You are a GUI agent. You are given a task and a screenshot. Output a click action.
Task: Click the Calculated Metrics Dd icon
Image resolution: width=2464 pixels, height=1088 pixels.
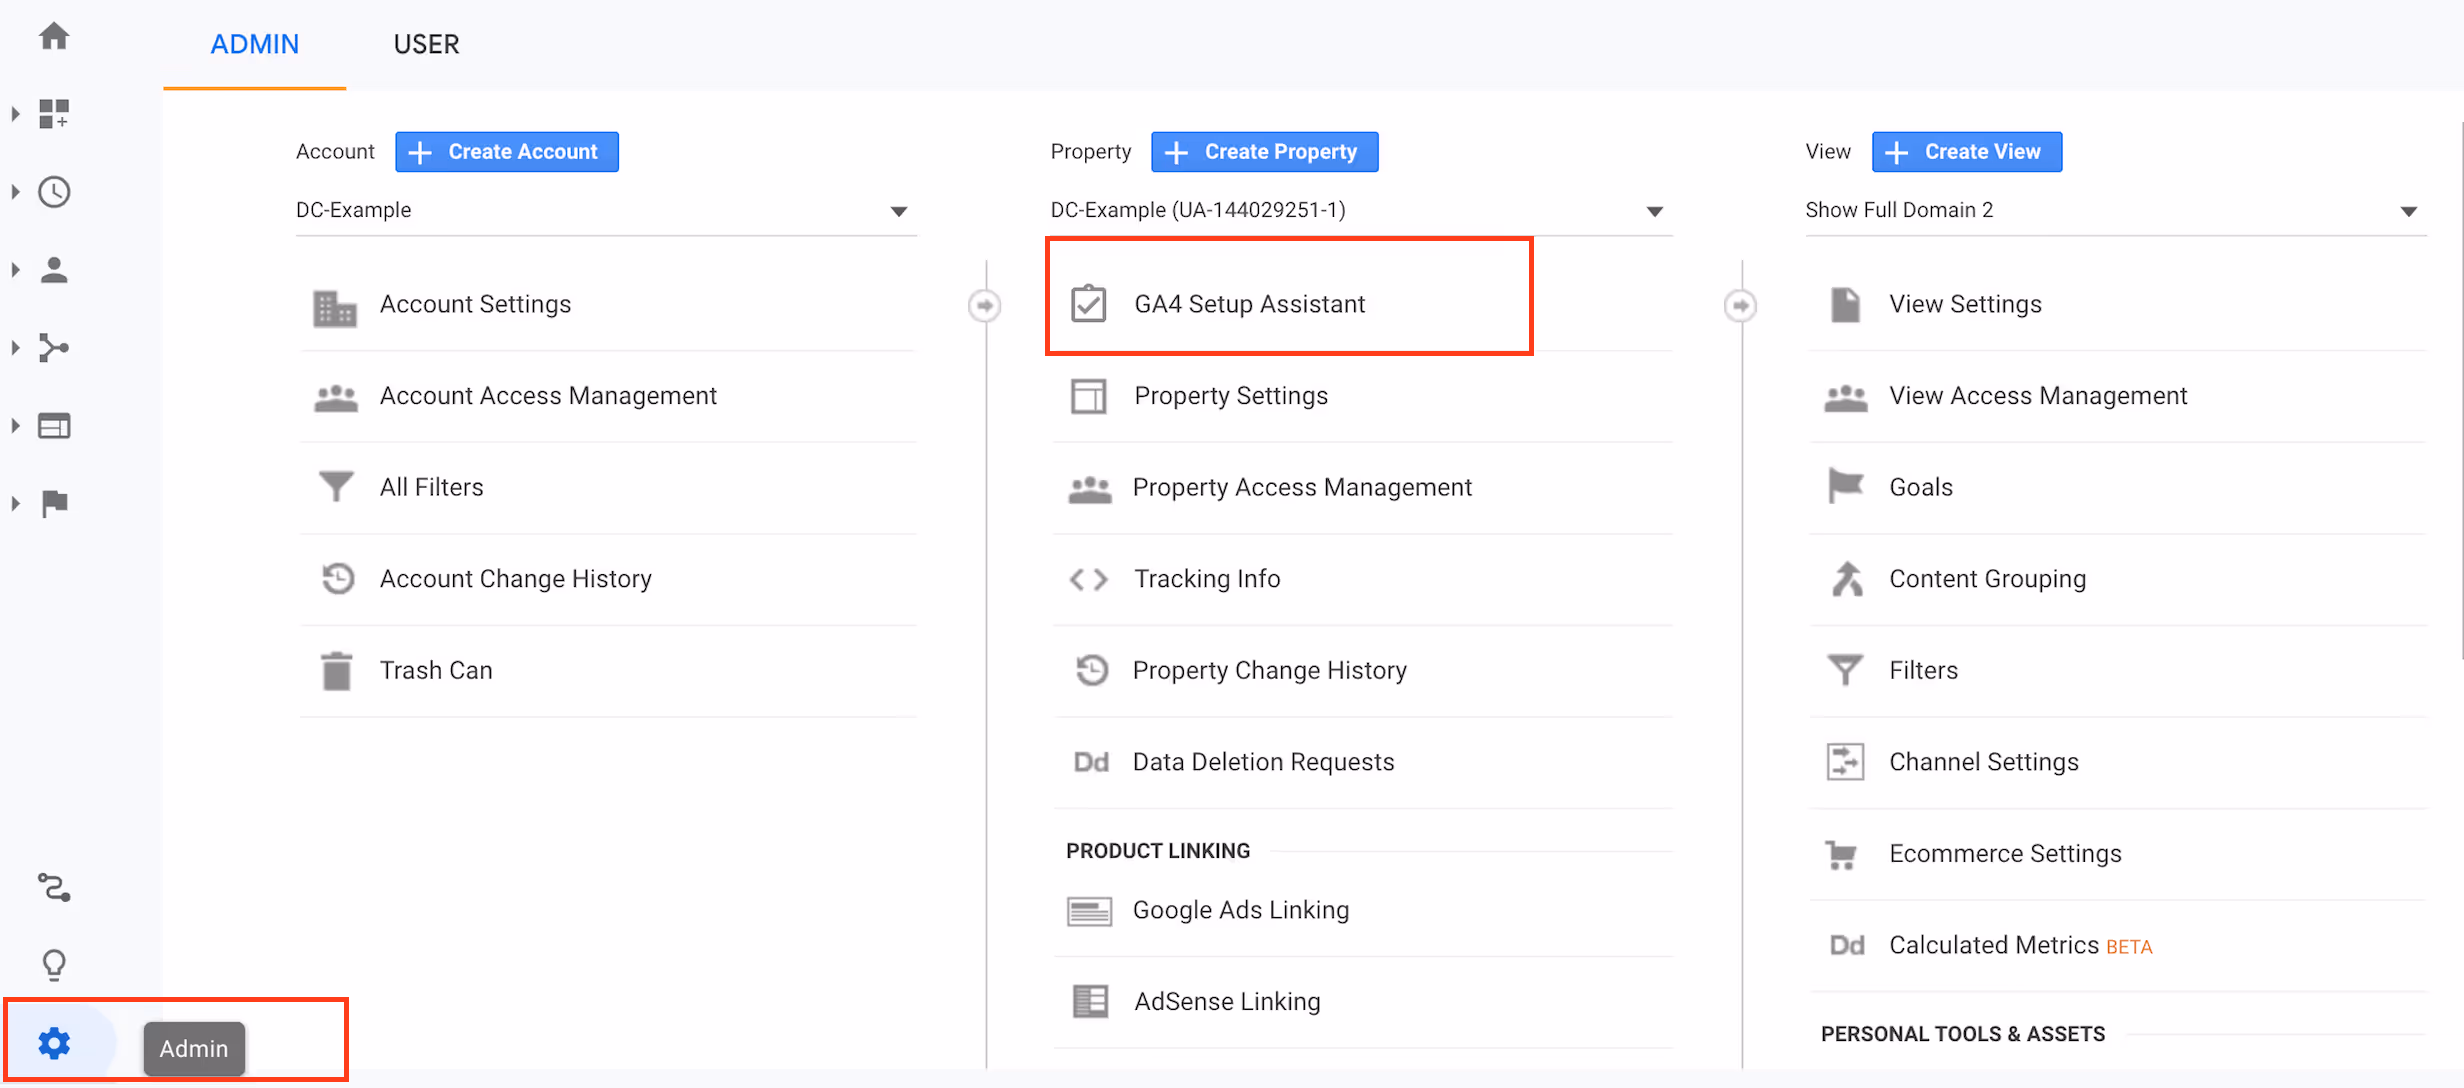pyautogui.click(x=1846, y=946)
